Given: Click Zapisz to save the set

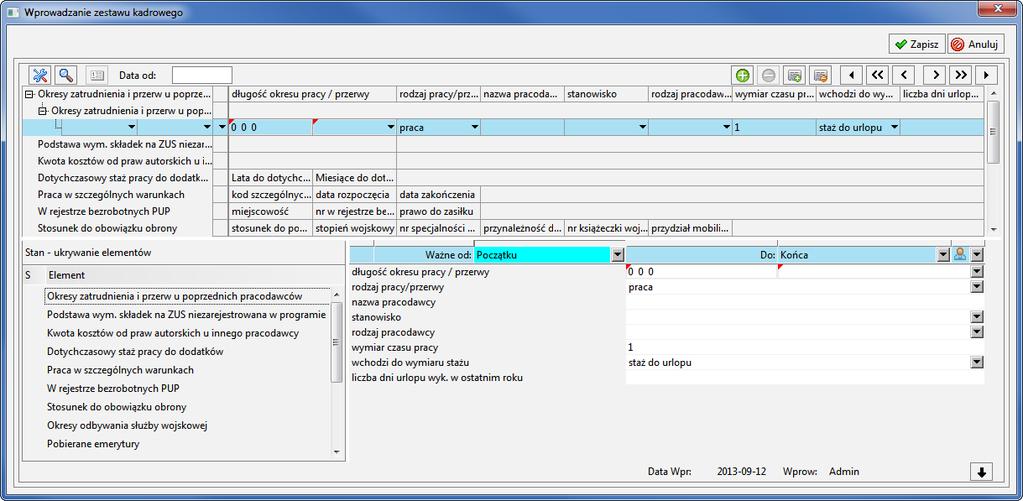Looking at the screenshot, I should point(917,44).
